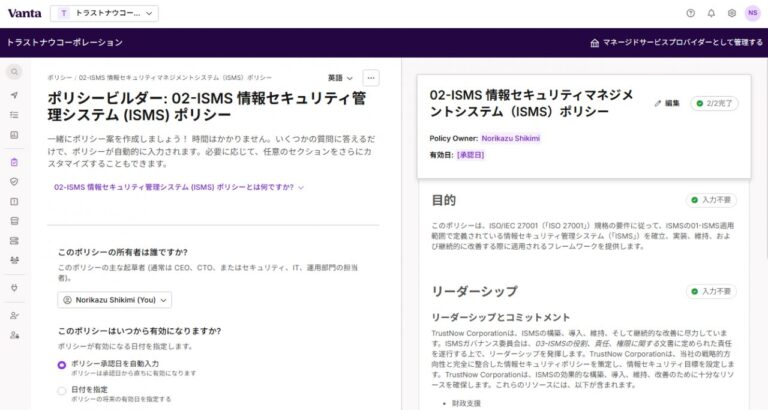Screen dimensions: 768x410
Task: Click the ポリシー breadcrumb link
Action: (59, 77)
